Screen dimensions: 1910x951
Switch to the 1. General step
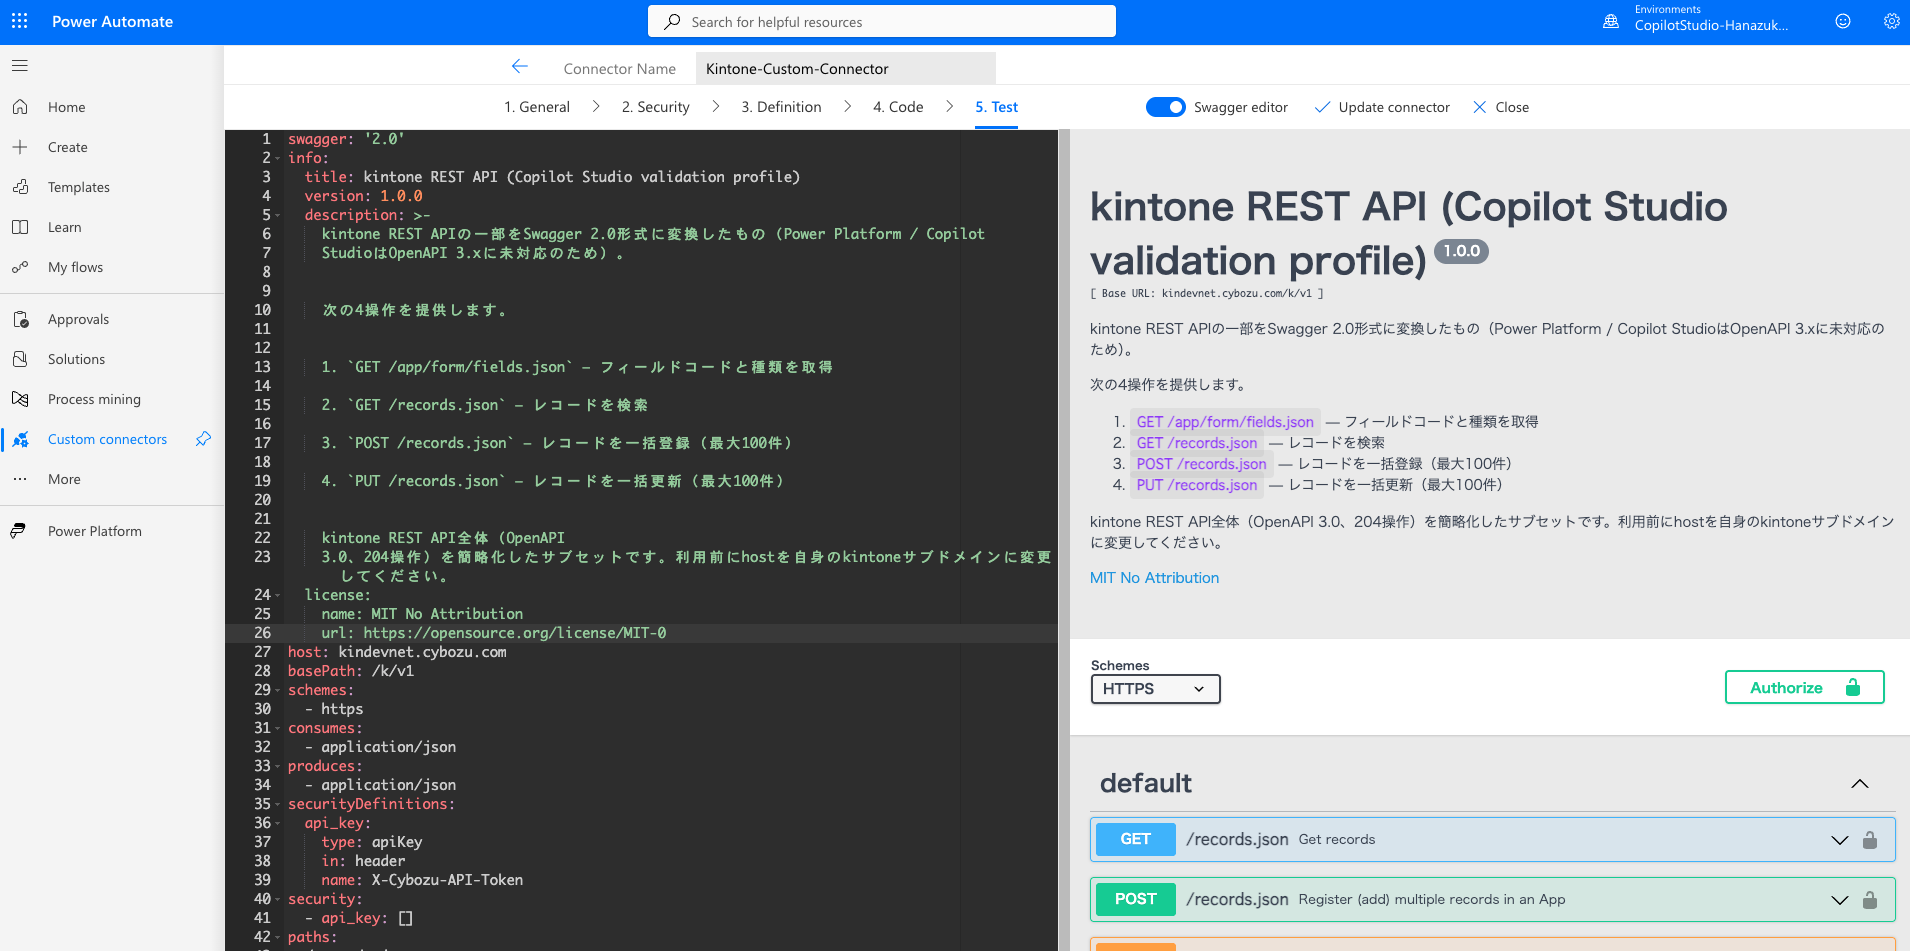click(x=537, y=107)
